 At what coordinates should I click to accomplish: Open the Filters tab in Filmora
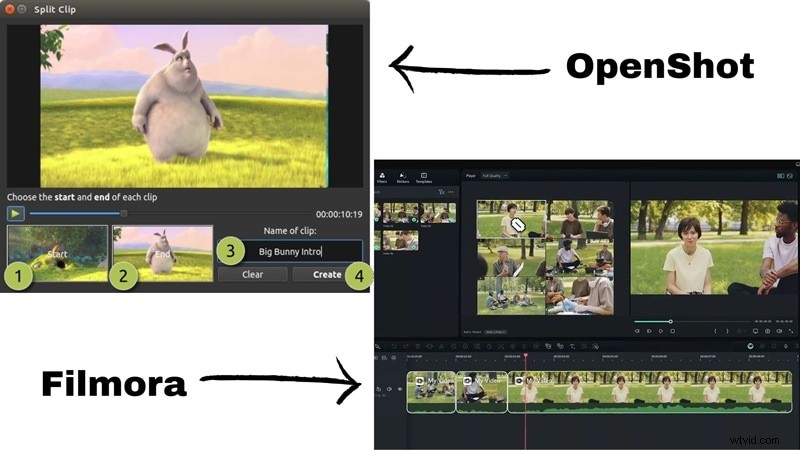(382, 178)
